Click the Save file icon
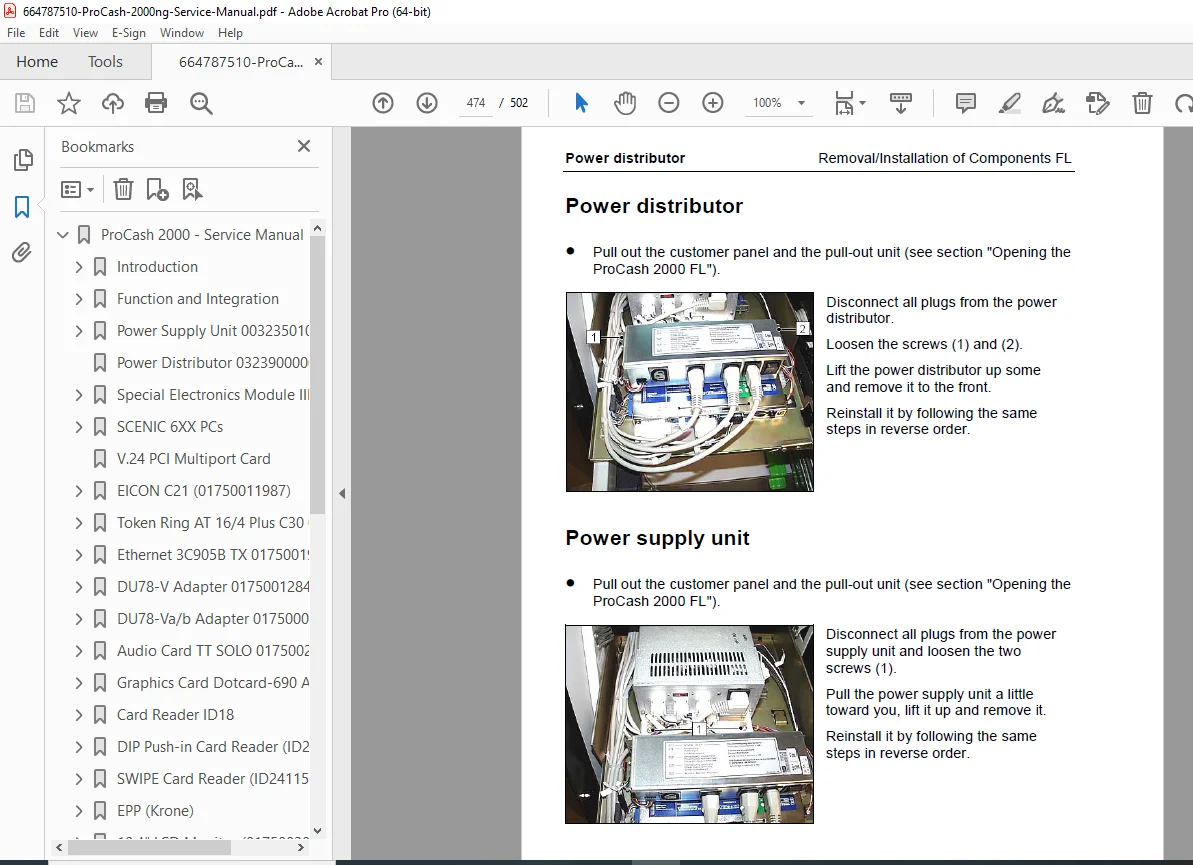This screenshot has height=865, width=1193. coord(25,103)
